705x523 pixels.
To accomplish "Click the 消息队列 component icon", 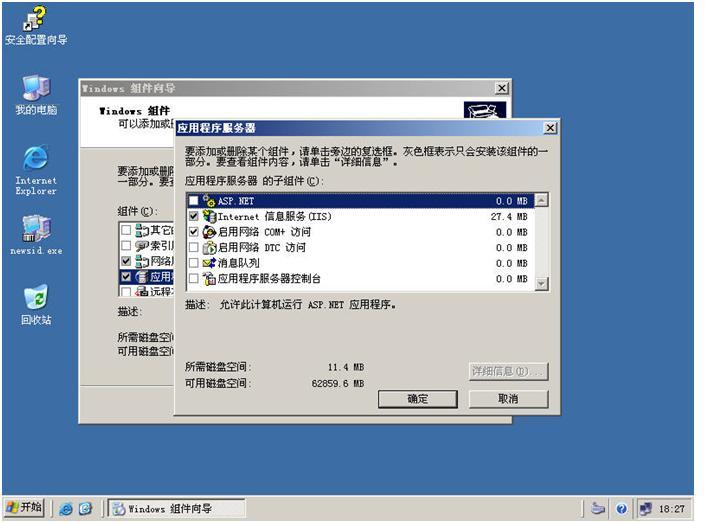I will tap(209, 262).
